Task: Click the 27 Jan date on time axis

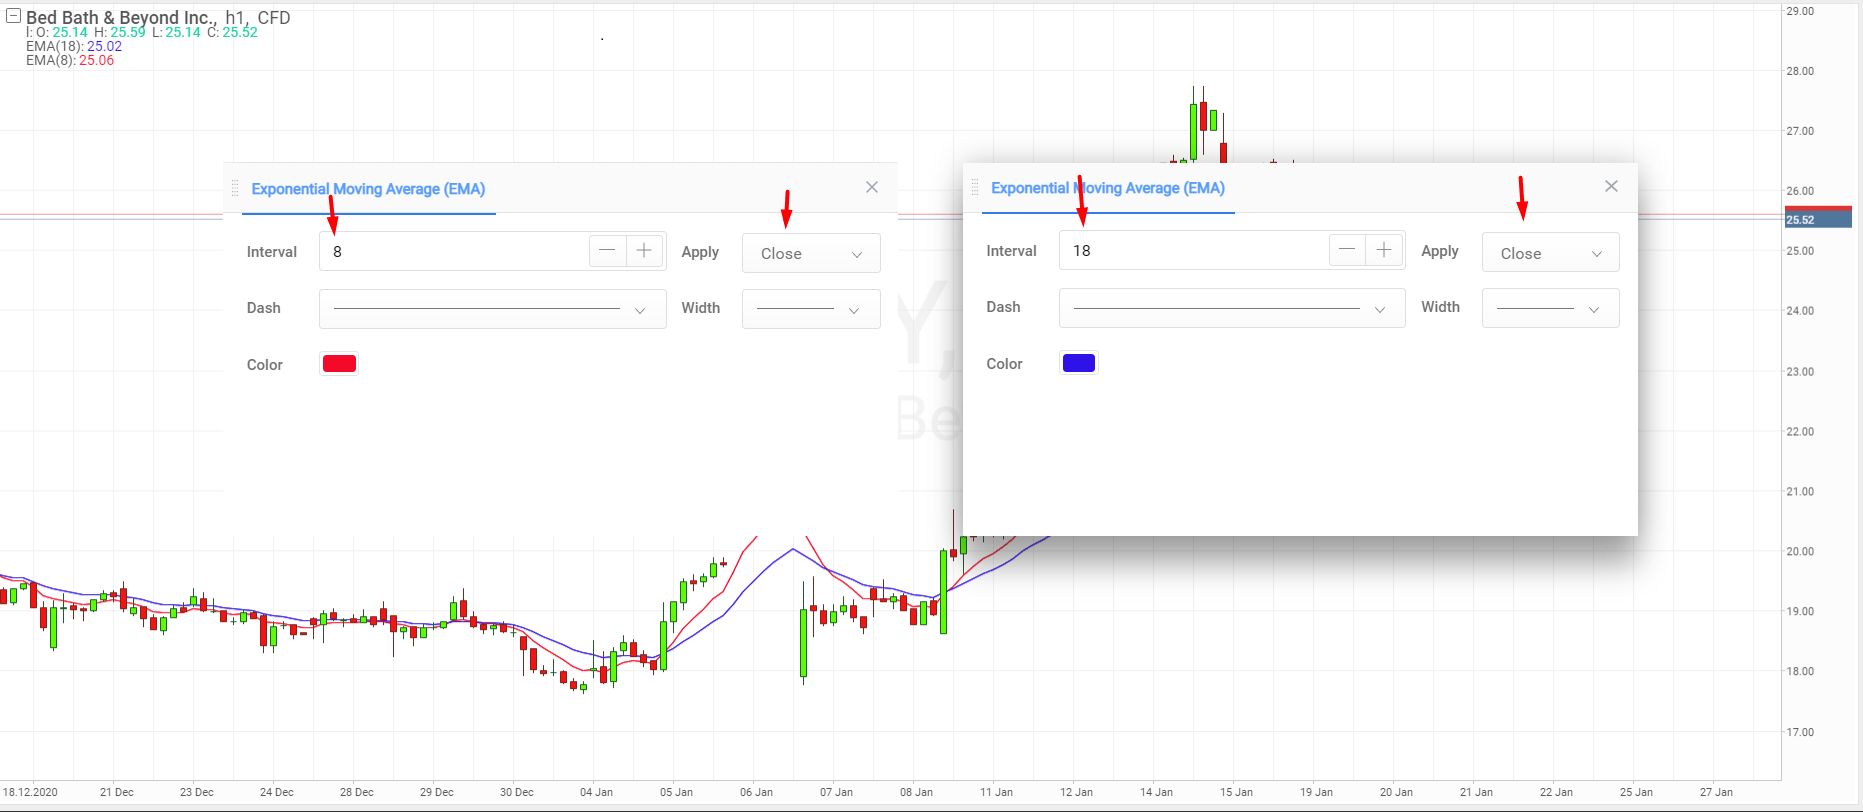Action: 1716,792
